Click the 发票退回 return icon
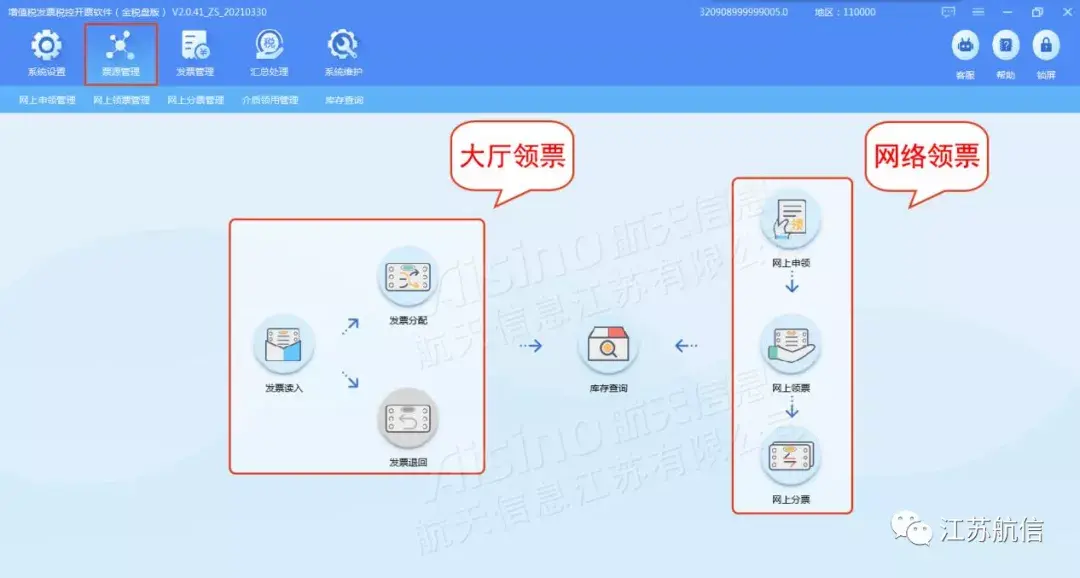 point(408,419)
